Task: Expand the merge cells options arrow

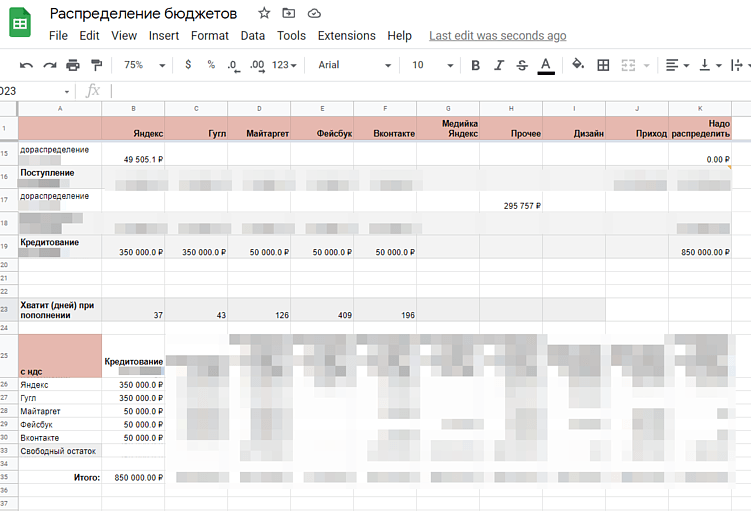Action: click(647, 66)
